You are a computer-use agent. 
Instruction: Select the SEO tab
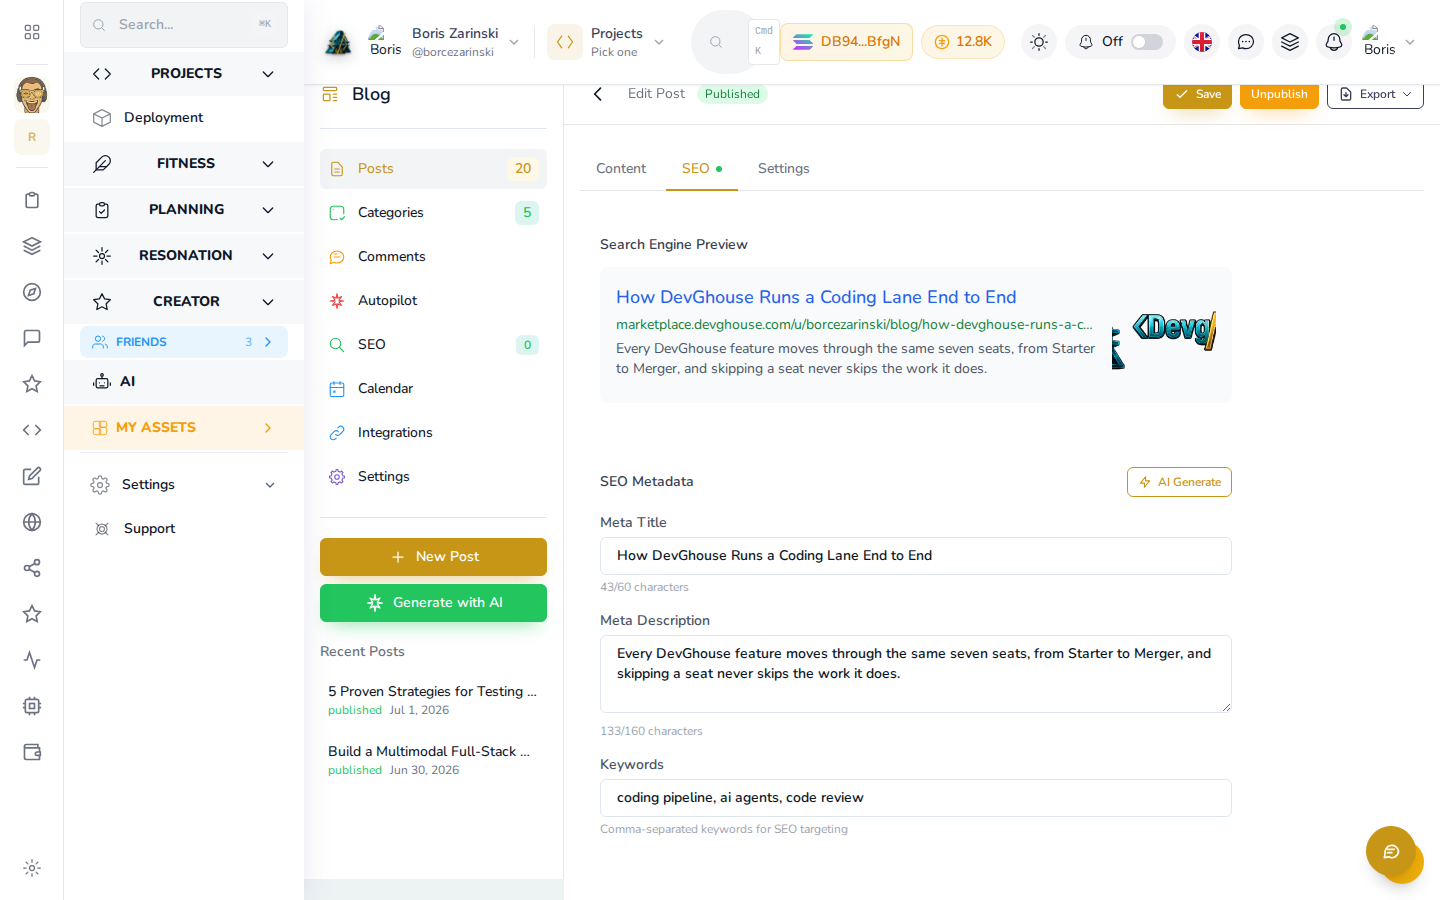click(702, 168)
